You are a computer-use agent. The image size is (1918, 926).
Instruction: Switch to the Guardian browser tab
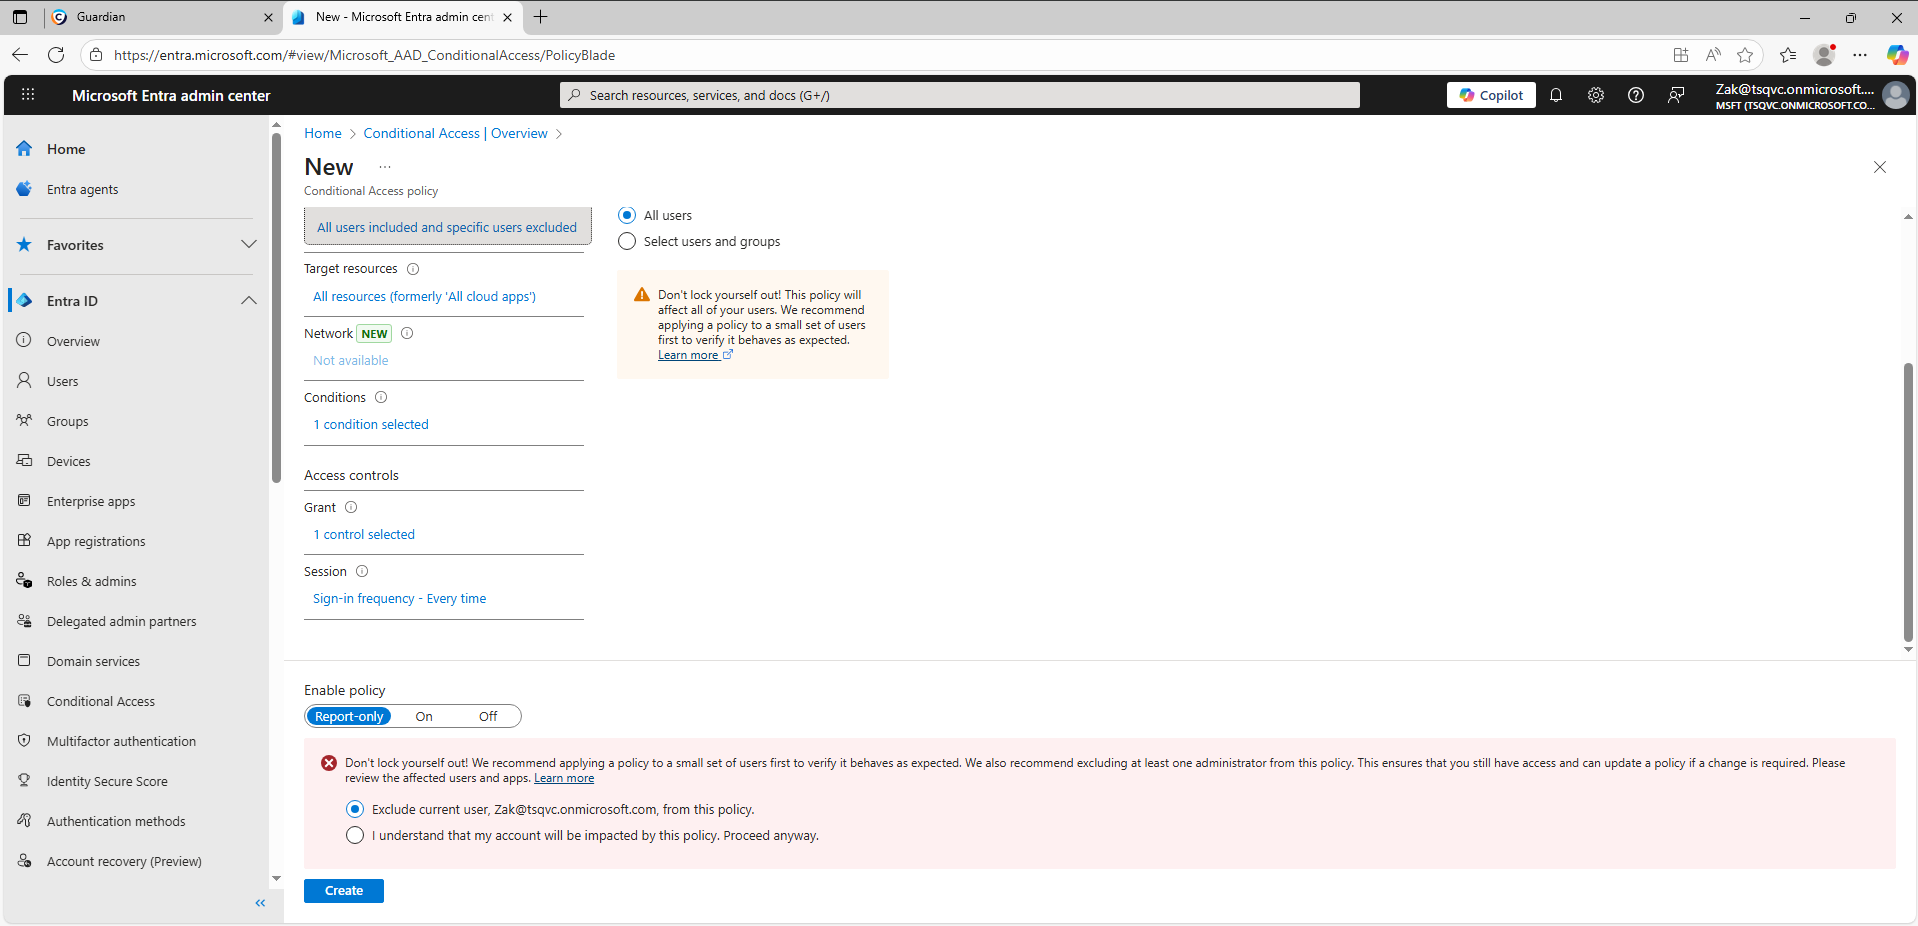click(160, 17)
